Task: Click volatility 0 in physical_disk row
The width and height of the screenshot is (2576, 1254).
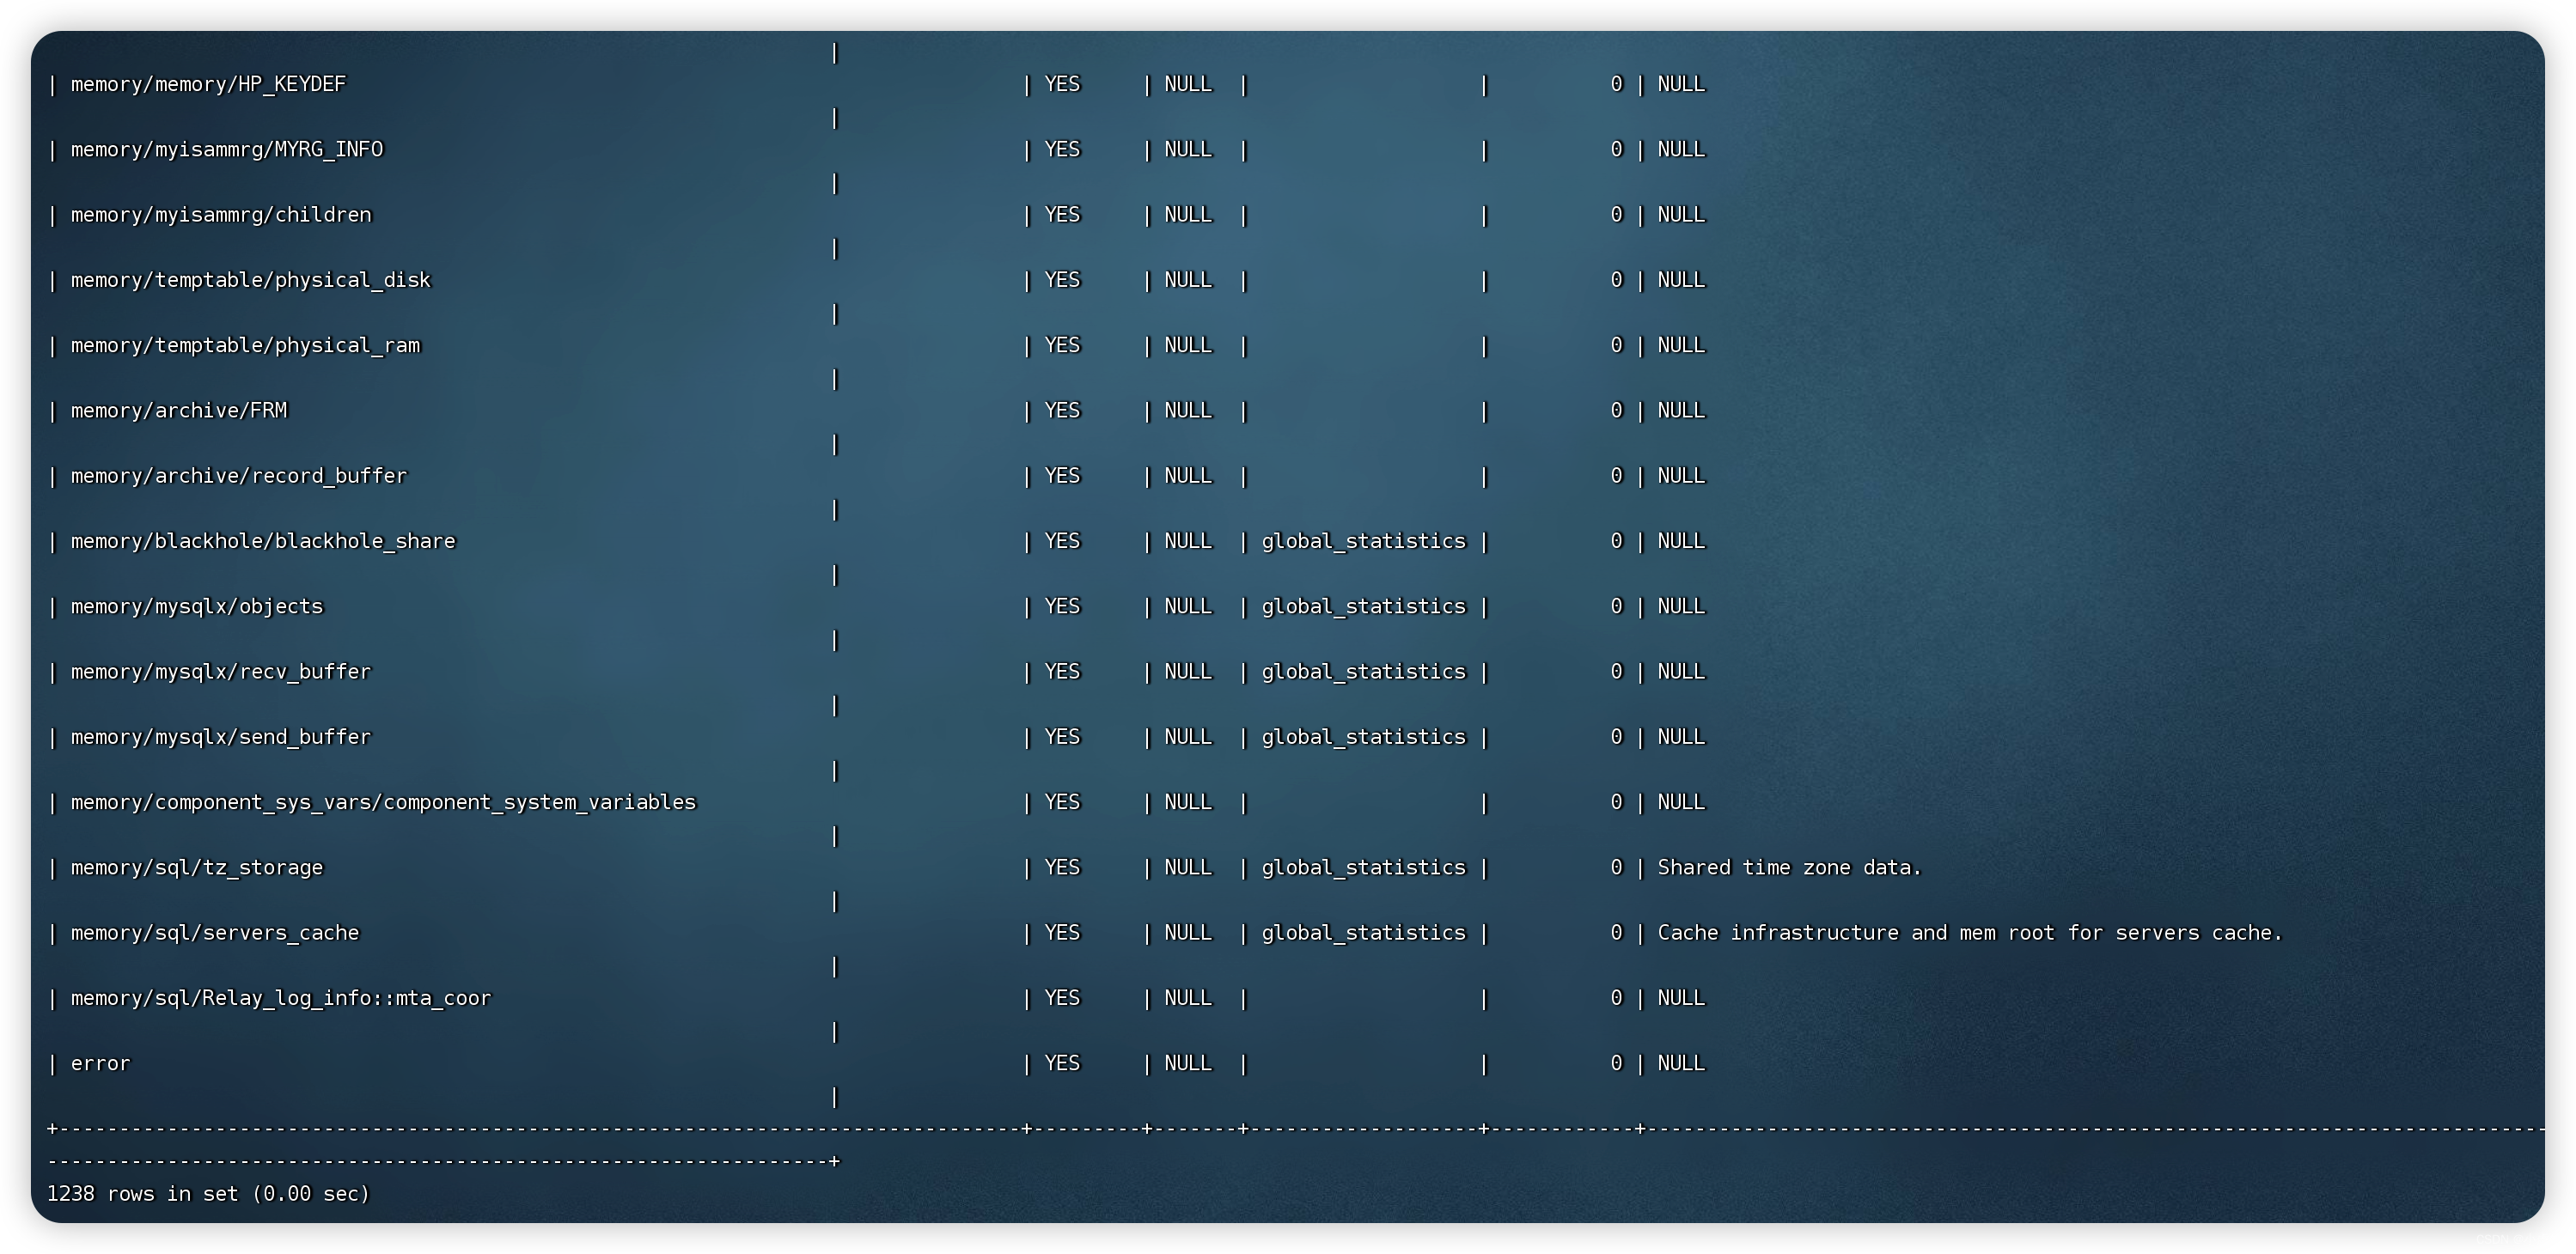Action: tap(1616, 280)
